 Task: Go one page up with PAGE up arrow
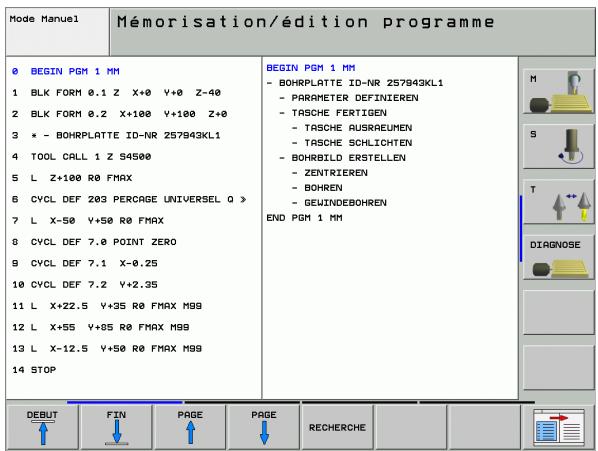[190, 427]
